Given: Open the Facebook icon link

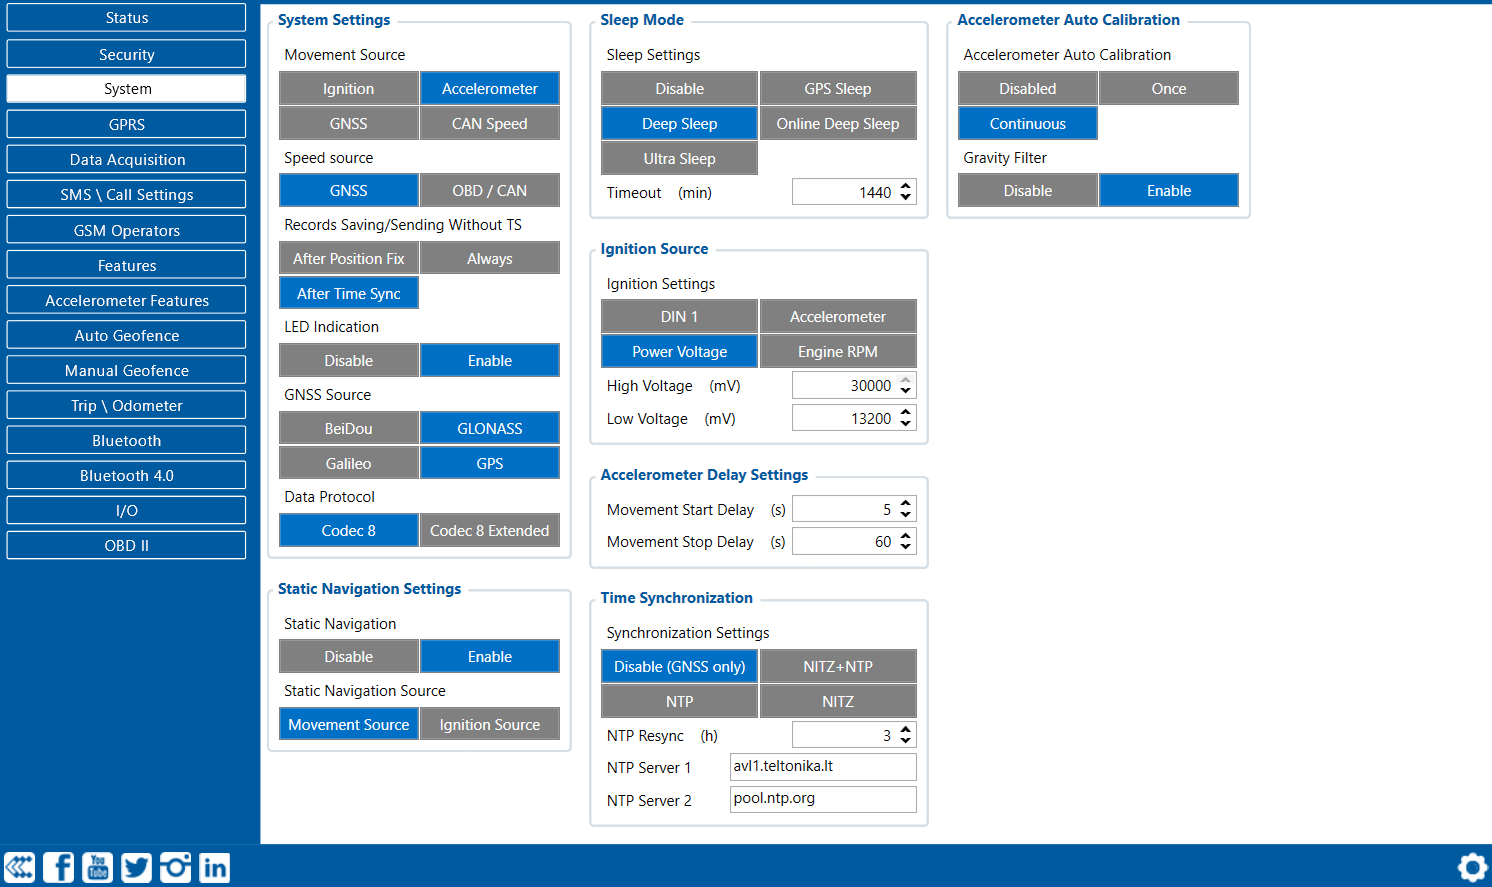Looking at the screenshot, I should coord(59,867).
